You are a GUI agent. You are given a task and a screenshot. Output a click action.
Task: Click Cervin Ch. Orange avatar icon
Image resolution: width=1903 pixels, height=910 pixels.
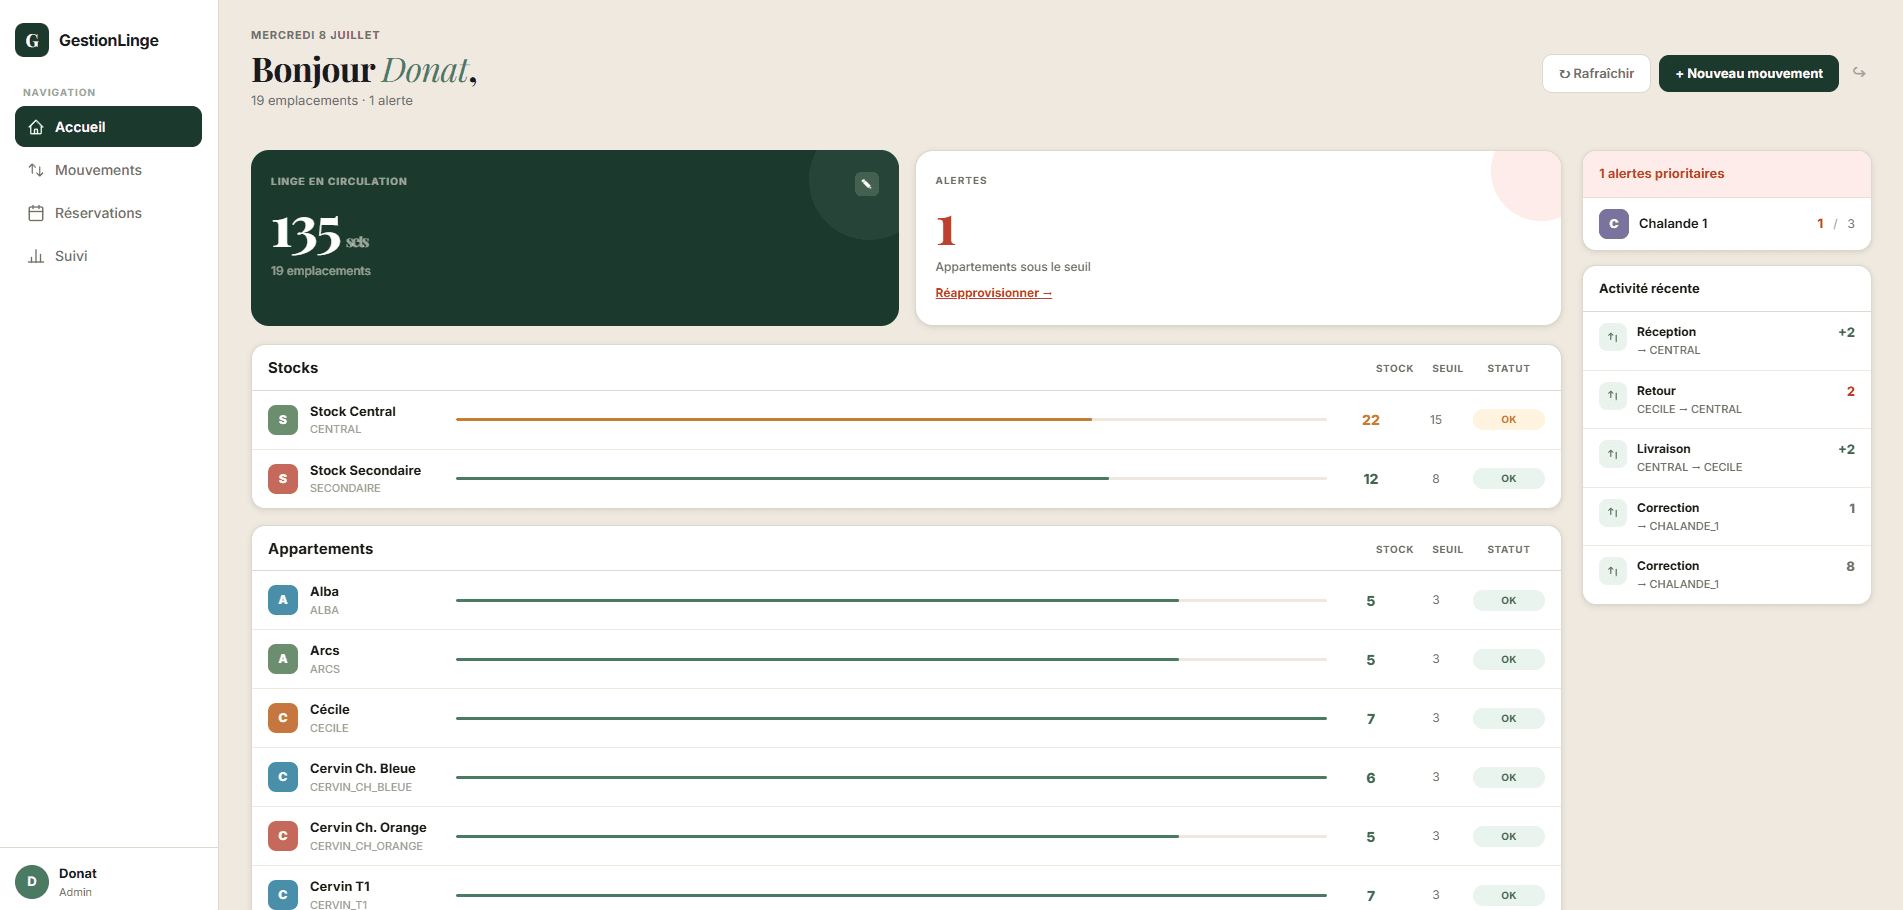click(x=283, y=836)
